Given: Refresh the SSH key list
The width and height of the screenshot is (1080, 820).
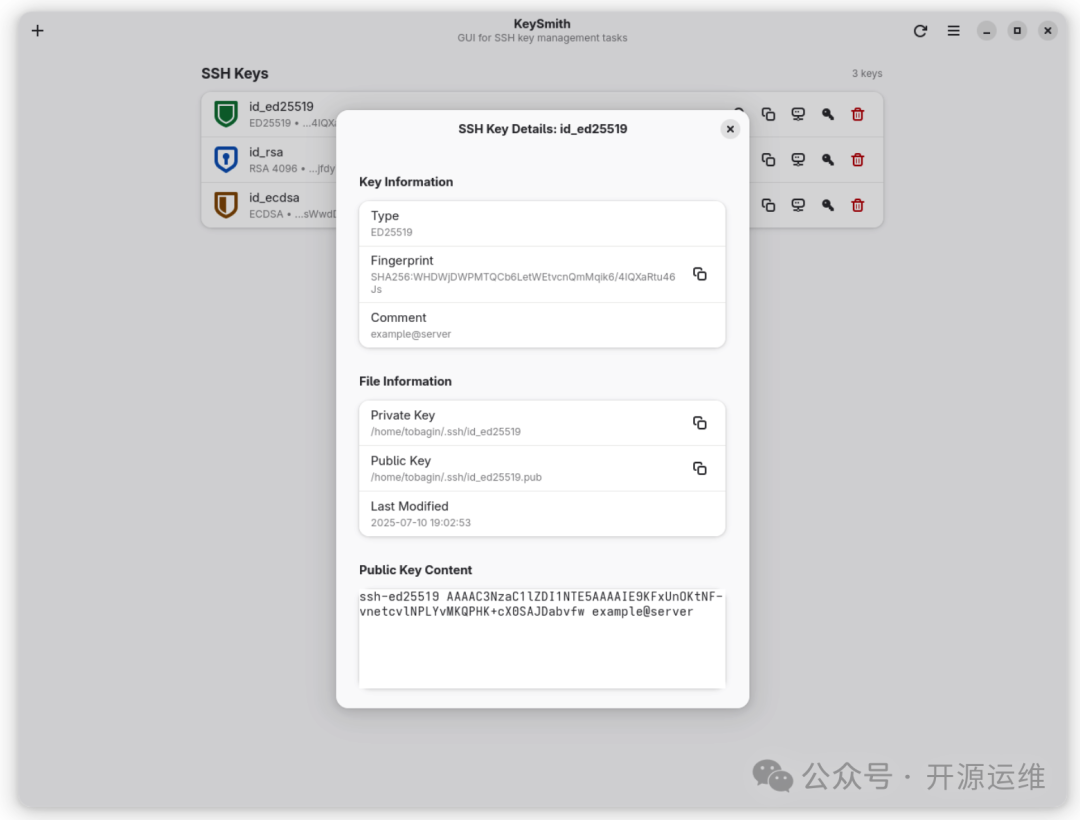Looking at the screenshot, I should click(x=920, y=31).
